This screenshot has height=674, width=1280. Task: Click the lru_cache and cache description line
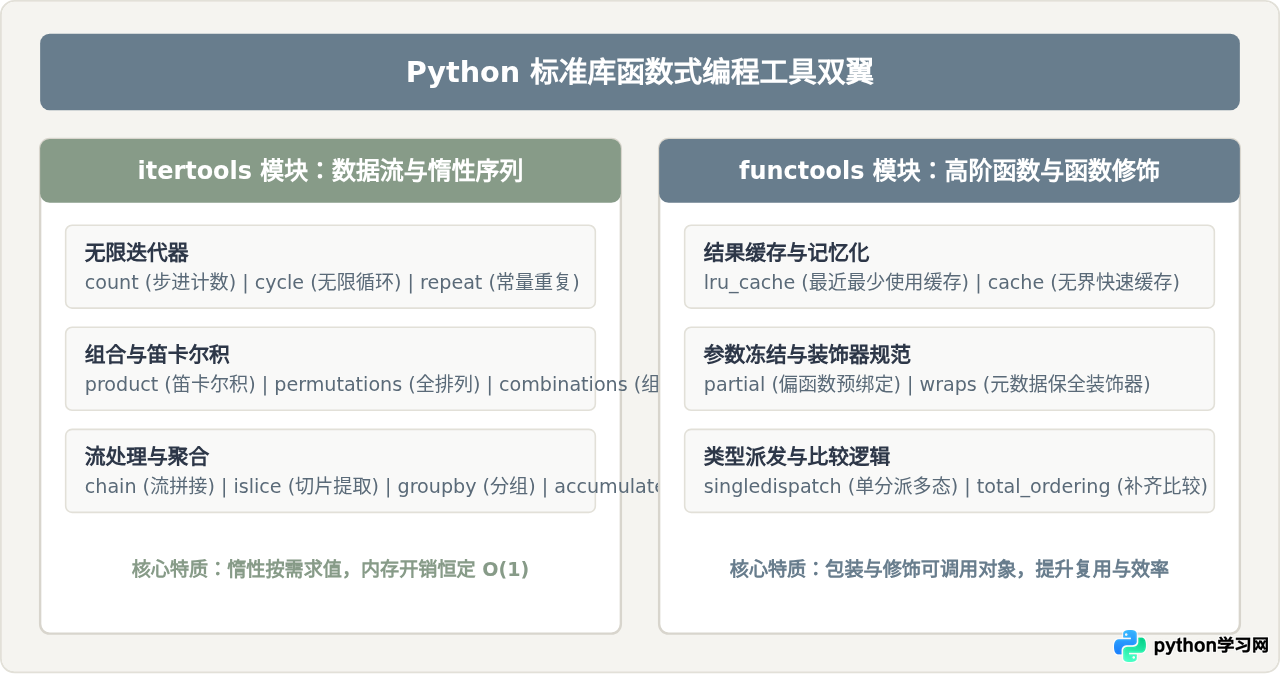coord(942,282)
